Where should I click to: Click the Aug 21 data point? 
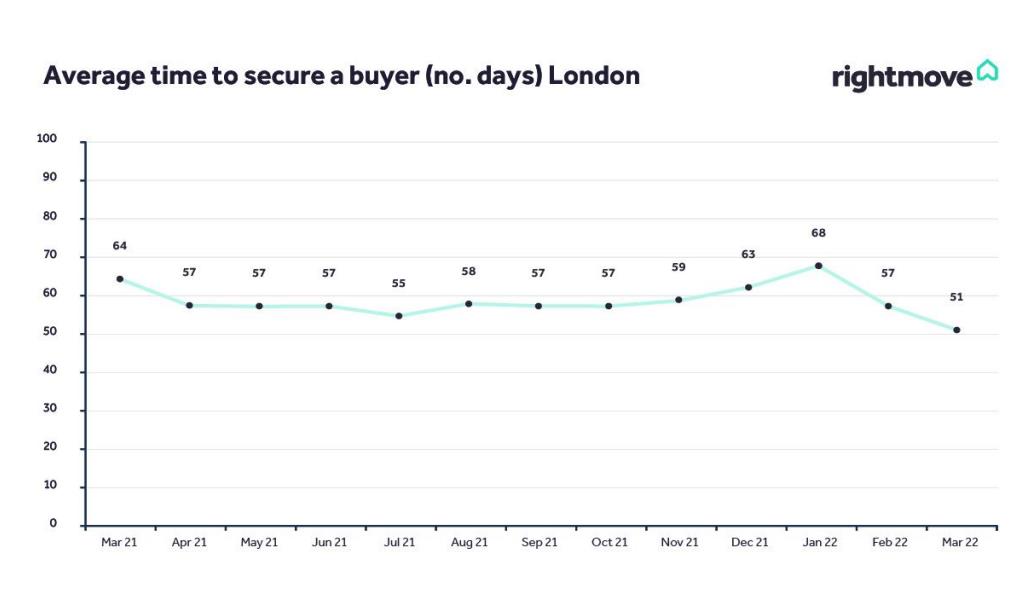click(x=469, y=304)
